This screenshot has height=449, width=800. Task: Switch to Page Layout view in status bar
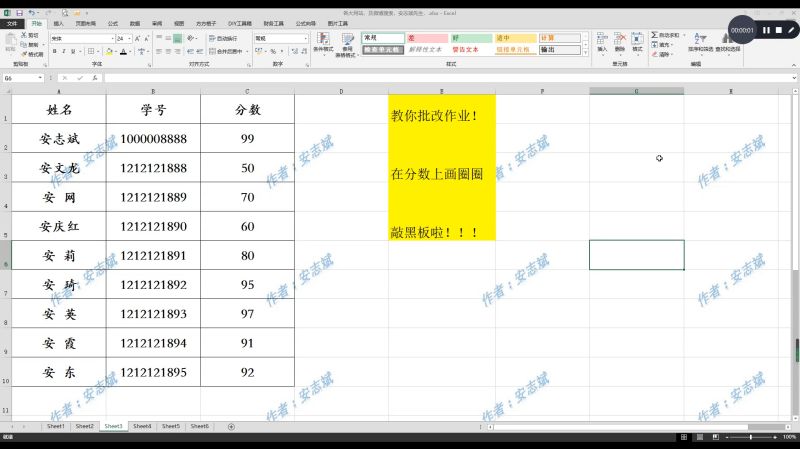pos(700,437)
